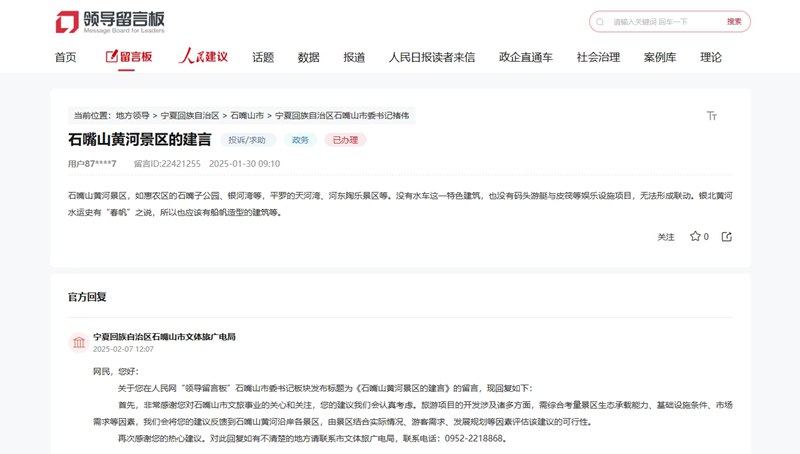The height and width of the screenshot is (454, 800).
Task: Click the 投诉/求助 category tag
Action: point(247,140)
